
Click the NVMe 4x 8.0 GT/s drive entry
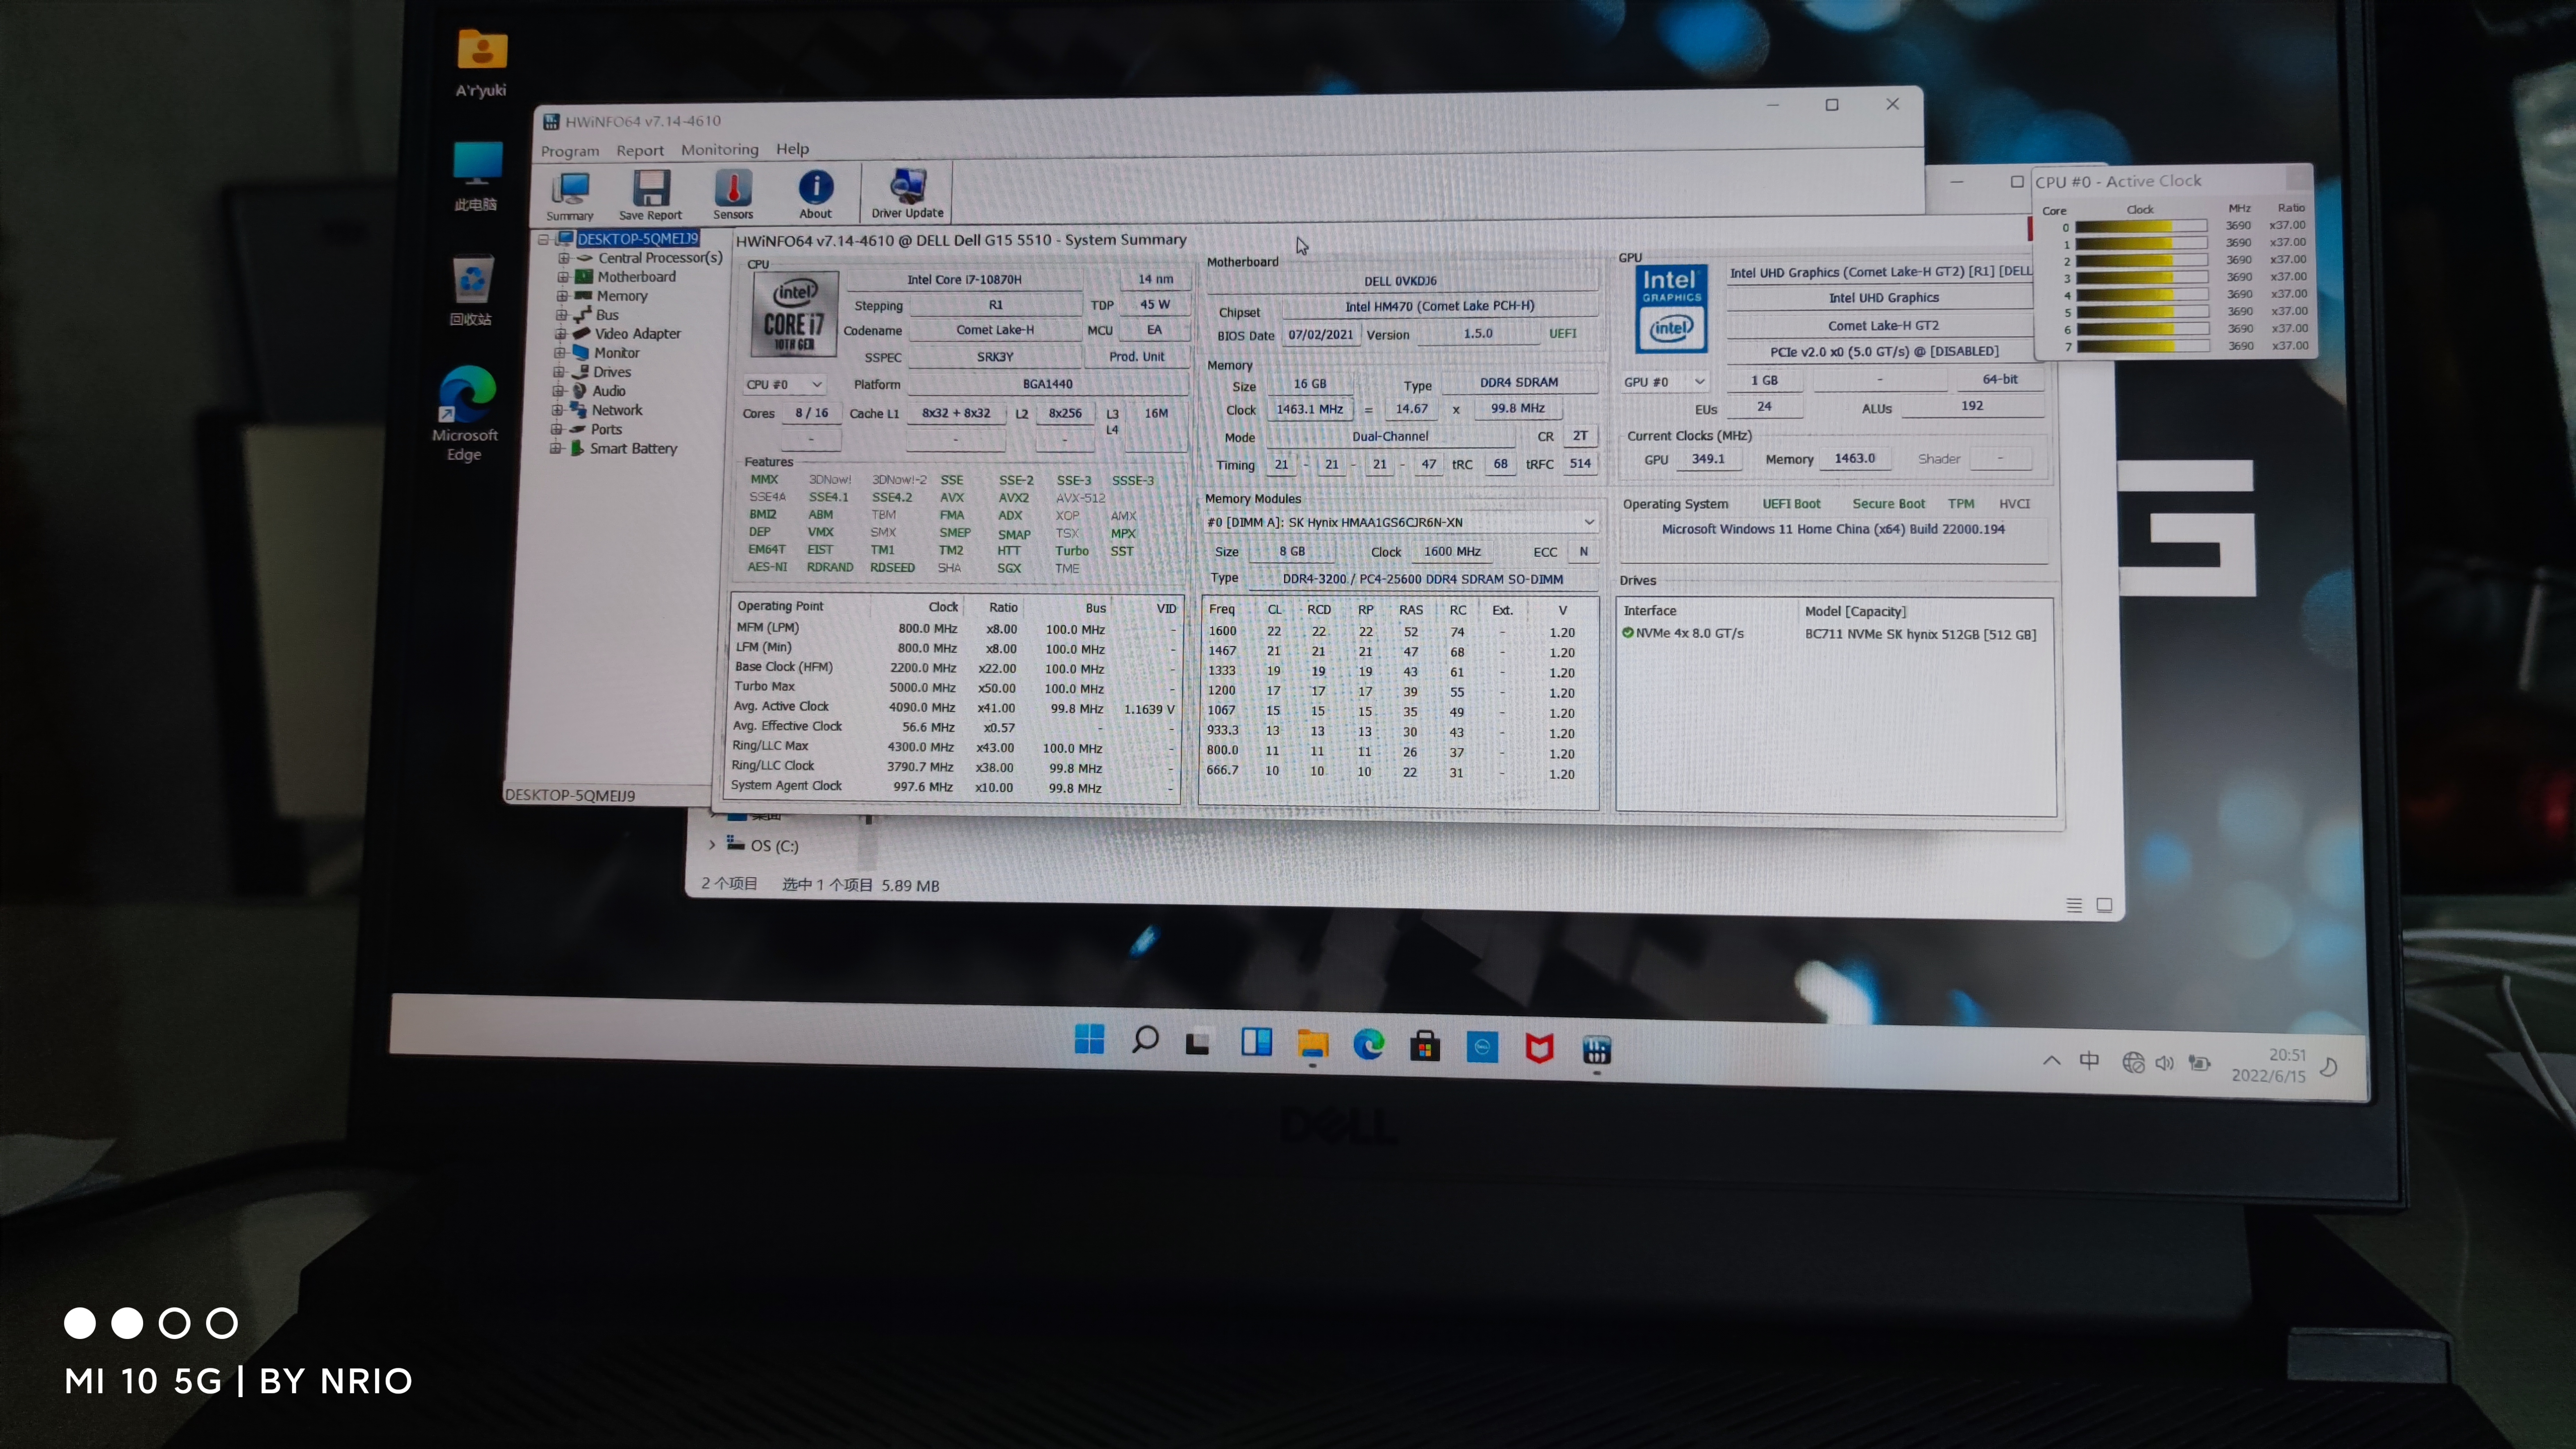tap(1683, 633)
